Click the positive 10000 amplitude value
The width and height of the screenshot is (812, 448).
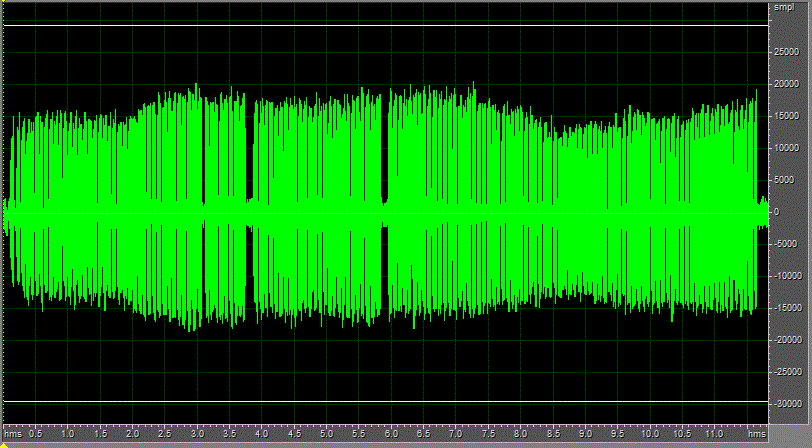point(786,148)
